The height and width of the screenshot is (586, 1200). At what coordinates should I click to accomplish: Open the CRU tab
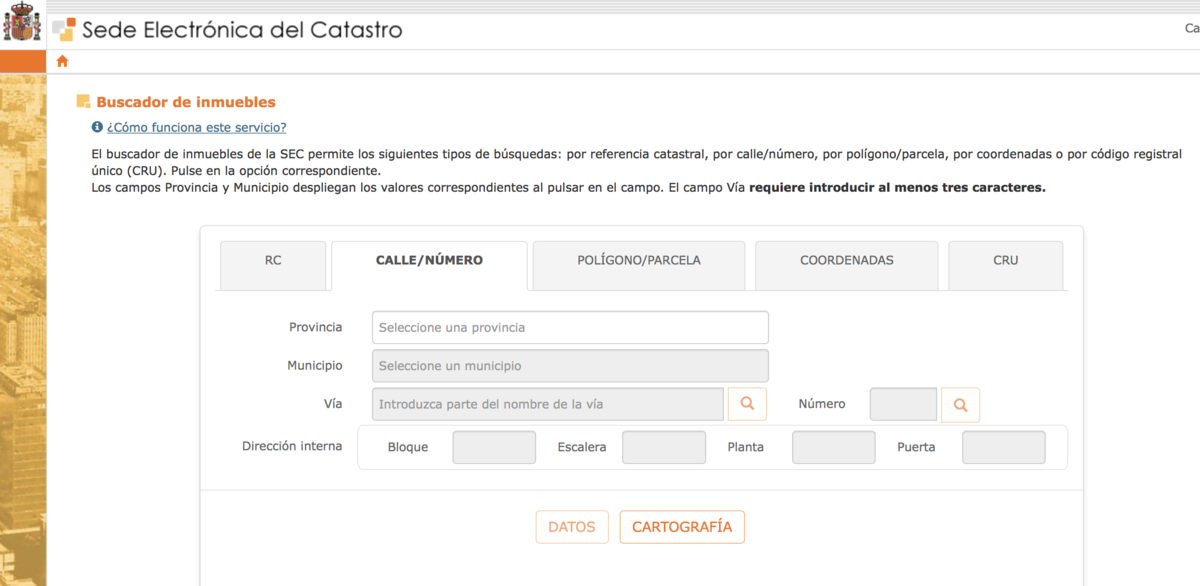(1006, 265)
